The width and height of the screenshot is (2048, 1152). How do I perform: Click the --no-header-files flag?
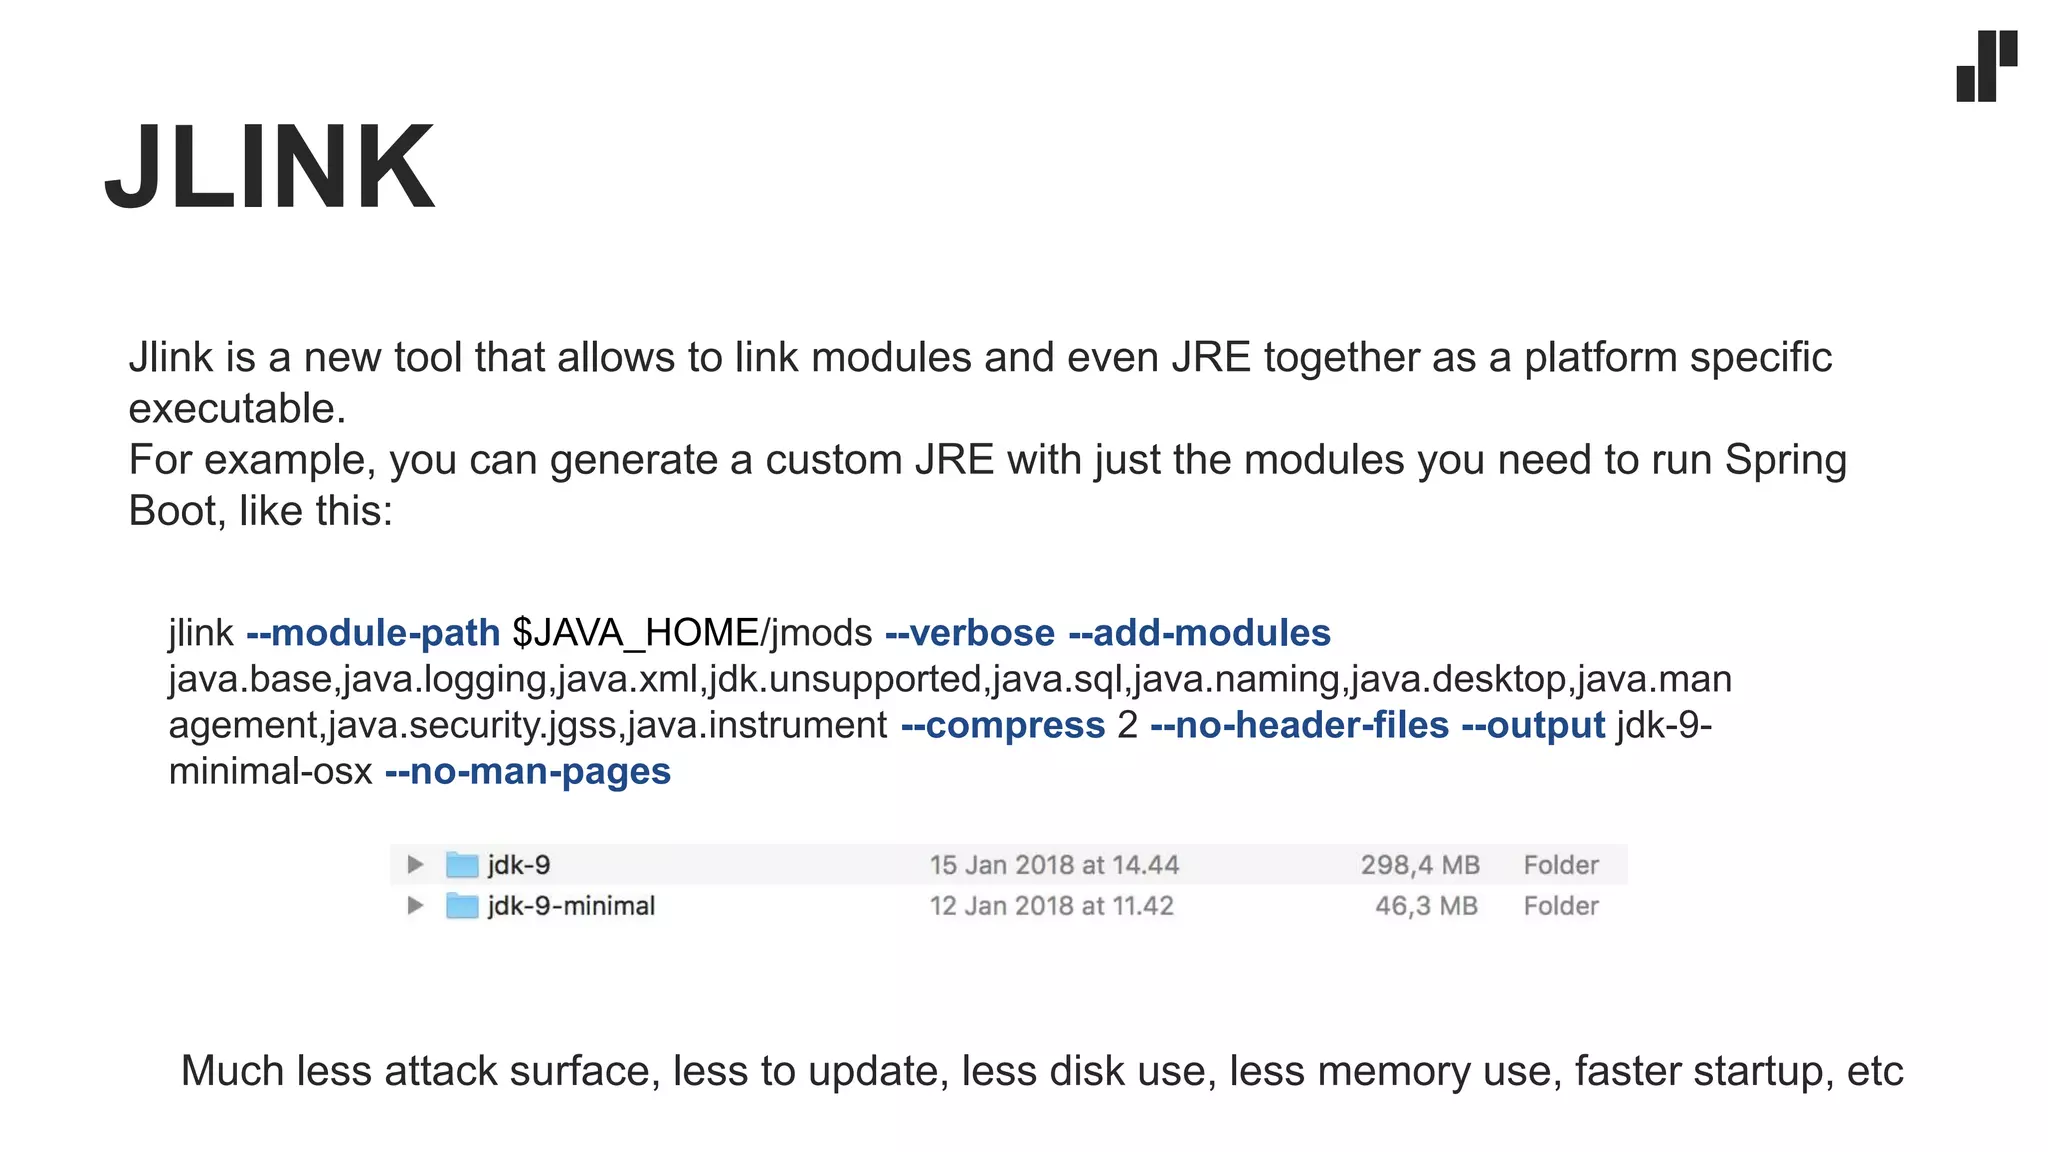(1299, 725)
